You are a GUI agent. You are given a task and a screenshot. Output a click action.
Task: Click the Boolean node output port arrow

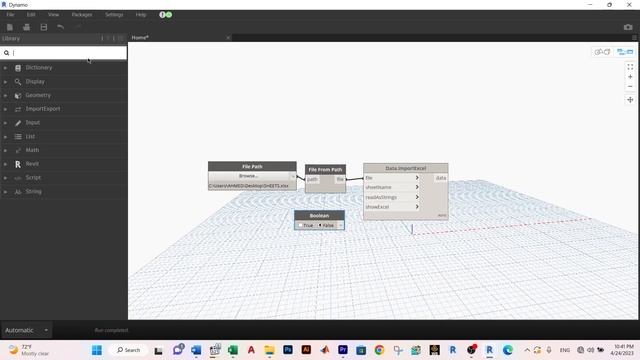coord(341,225)
